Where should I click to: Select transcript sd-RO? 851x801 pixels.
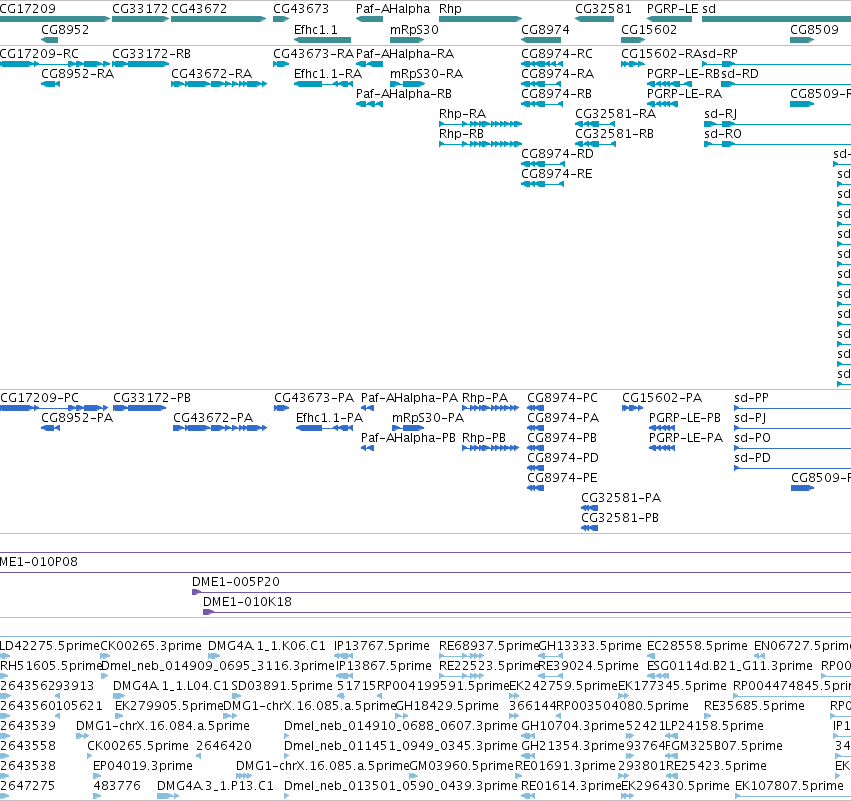(722, 134)
